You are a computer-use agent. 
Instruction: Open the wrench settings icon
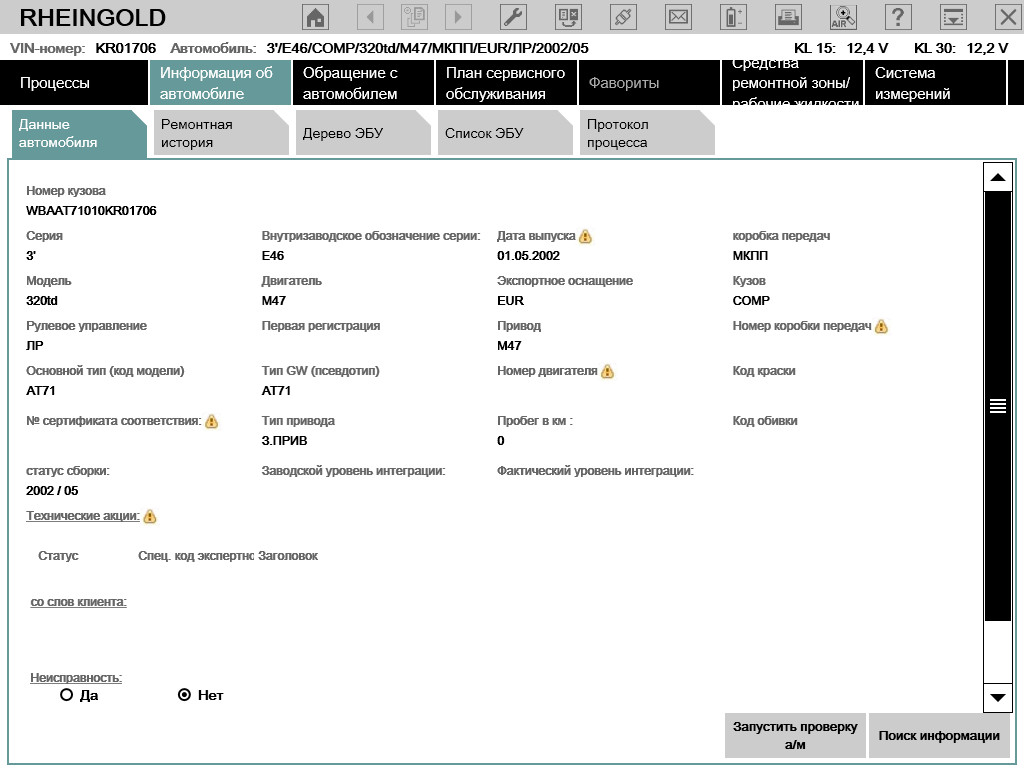click(513, 17)
